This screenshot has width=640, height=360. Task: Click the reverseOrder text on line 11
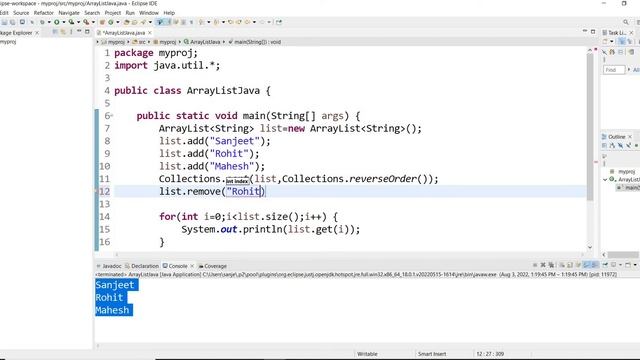pos(382,179)
